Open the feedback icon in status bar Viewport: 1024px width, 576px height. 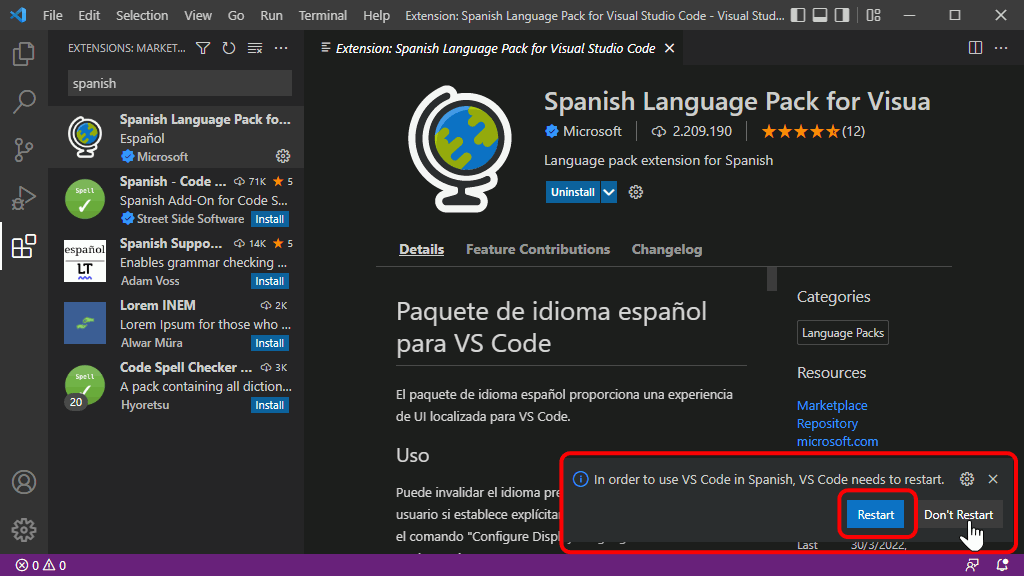[972, 566]
